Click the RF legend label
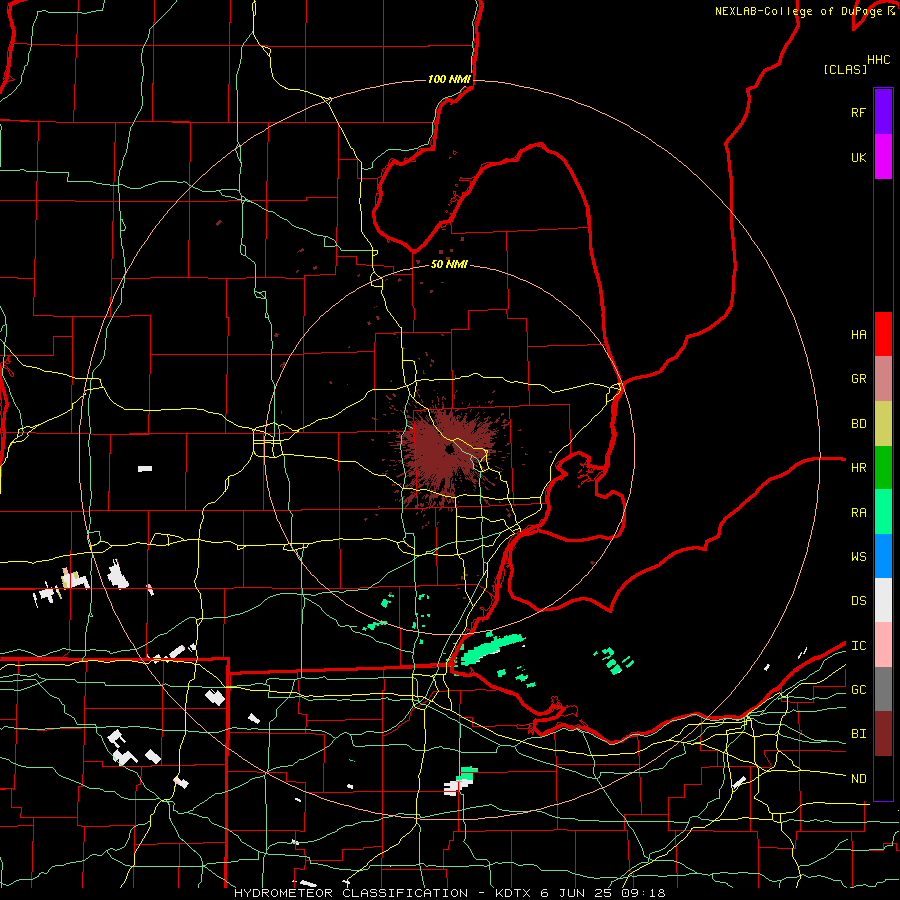 [858, 112]
